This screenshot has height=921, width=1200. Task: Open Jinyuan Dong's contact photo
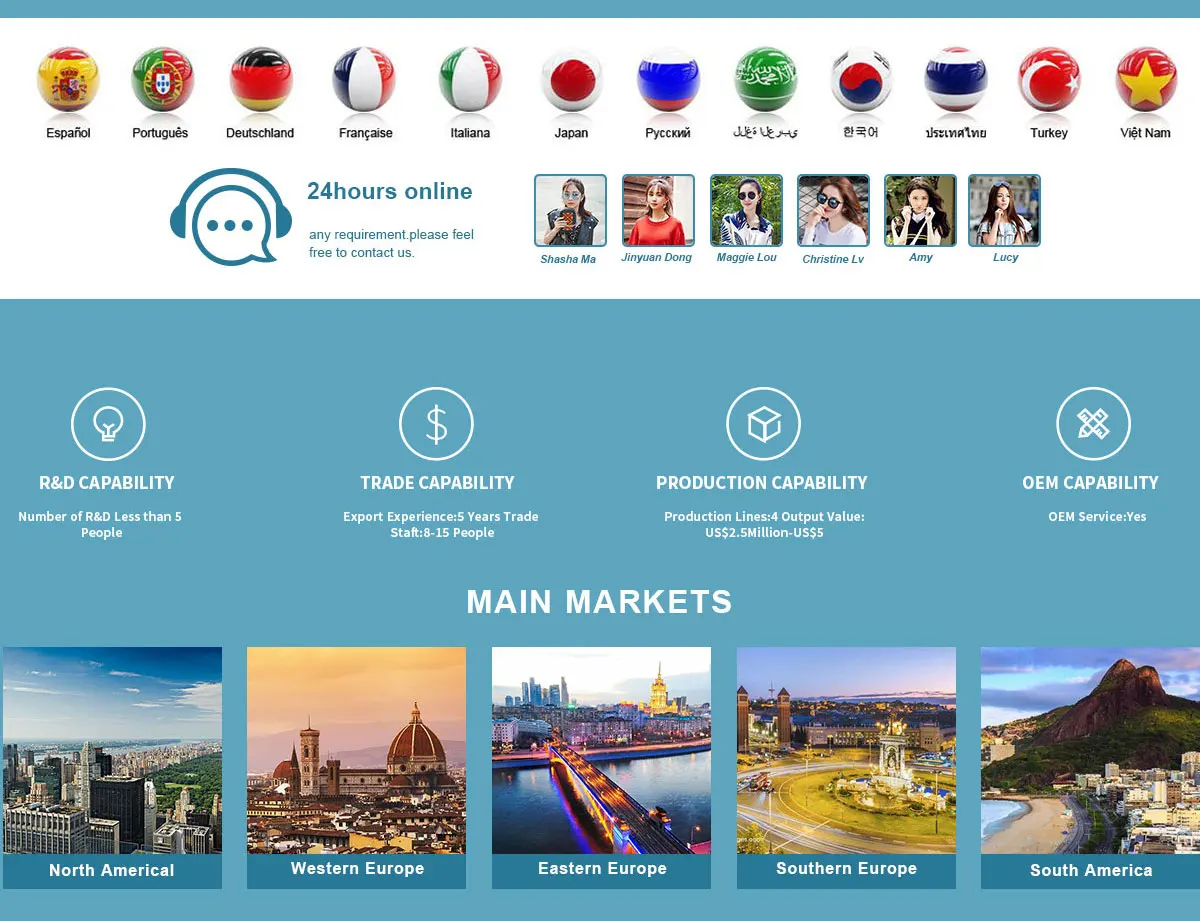point(658,211)
